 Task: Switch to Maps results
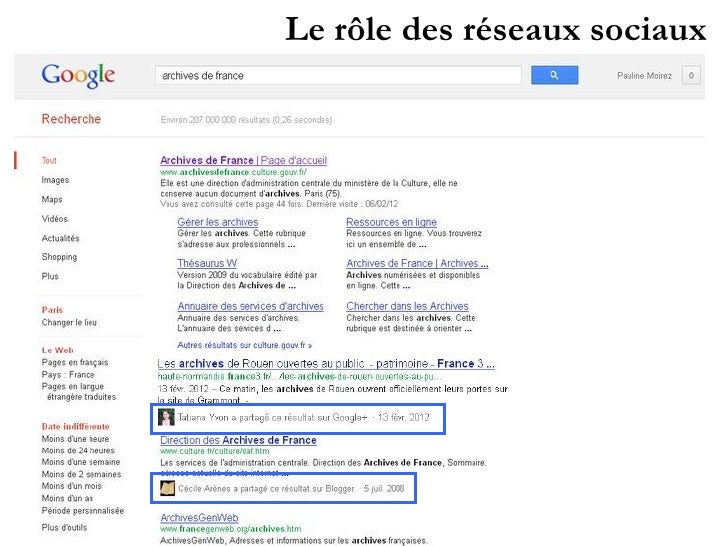52,199
